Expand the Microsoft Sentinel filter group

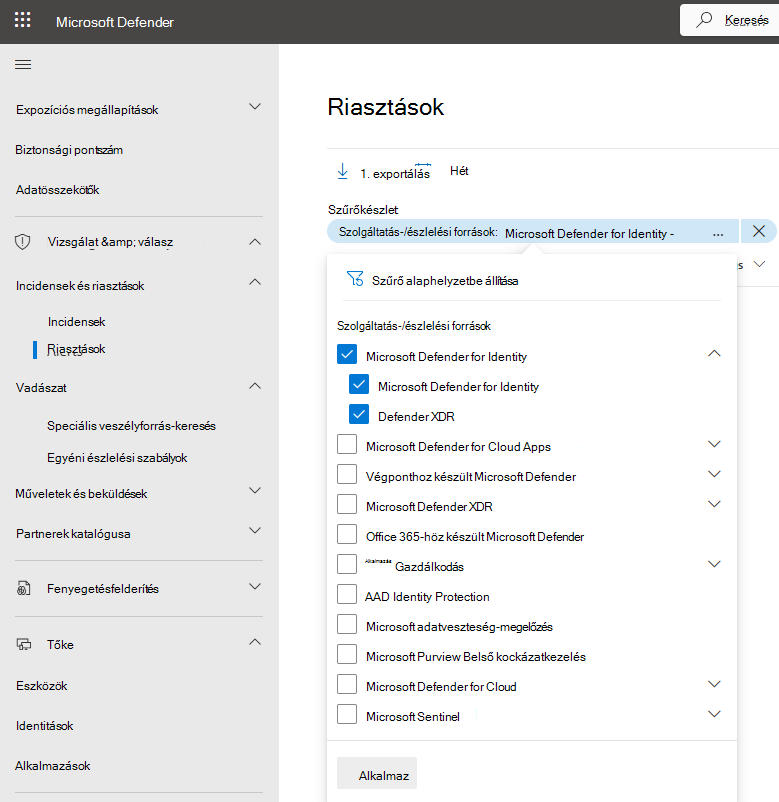(x=714, y=714)
